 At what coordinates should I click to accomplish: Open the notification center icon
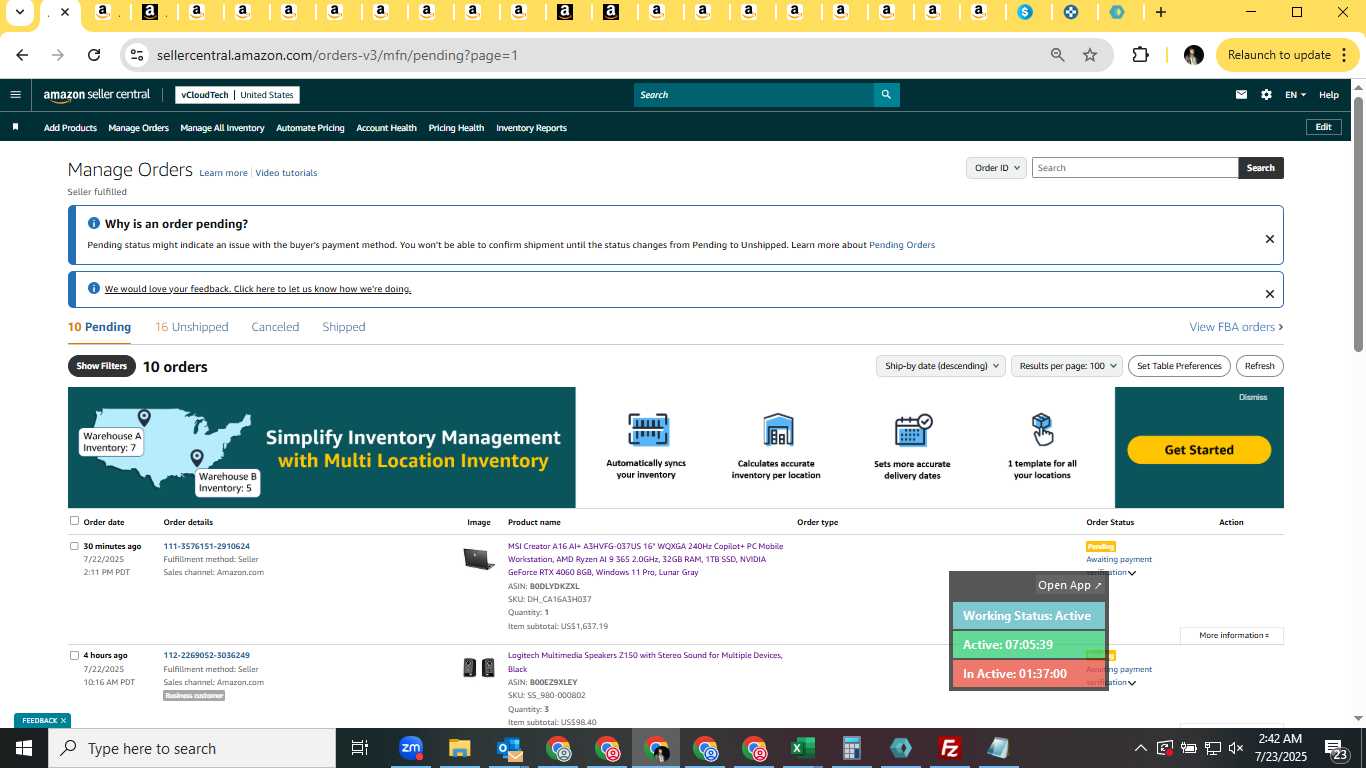point(1337,748)
